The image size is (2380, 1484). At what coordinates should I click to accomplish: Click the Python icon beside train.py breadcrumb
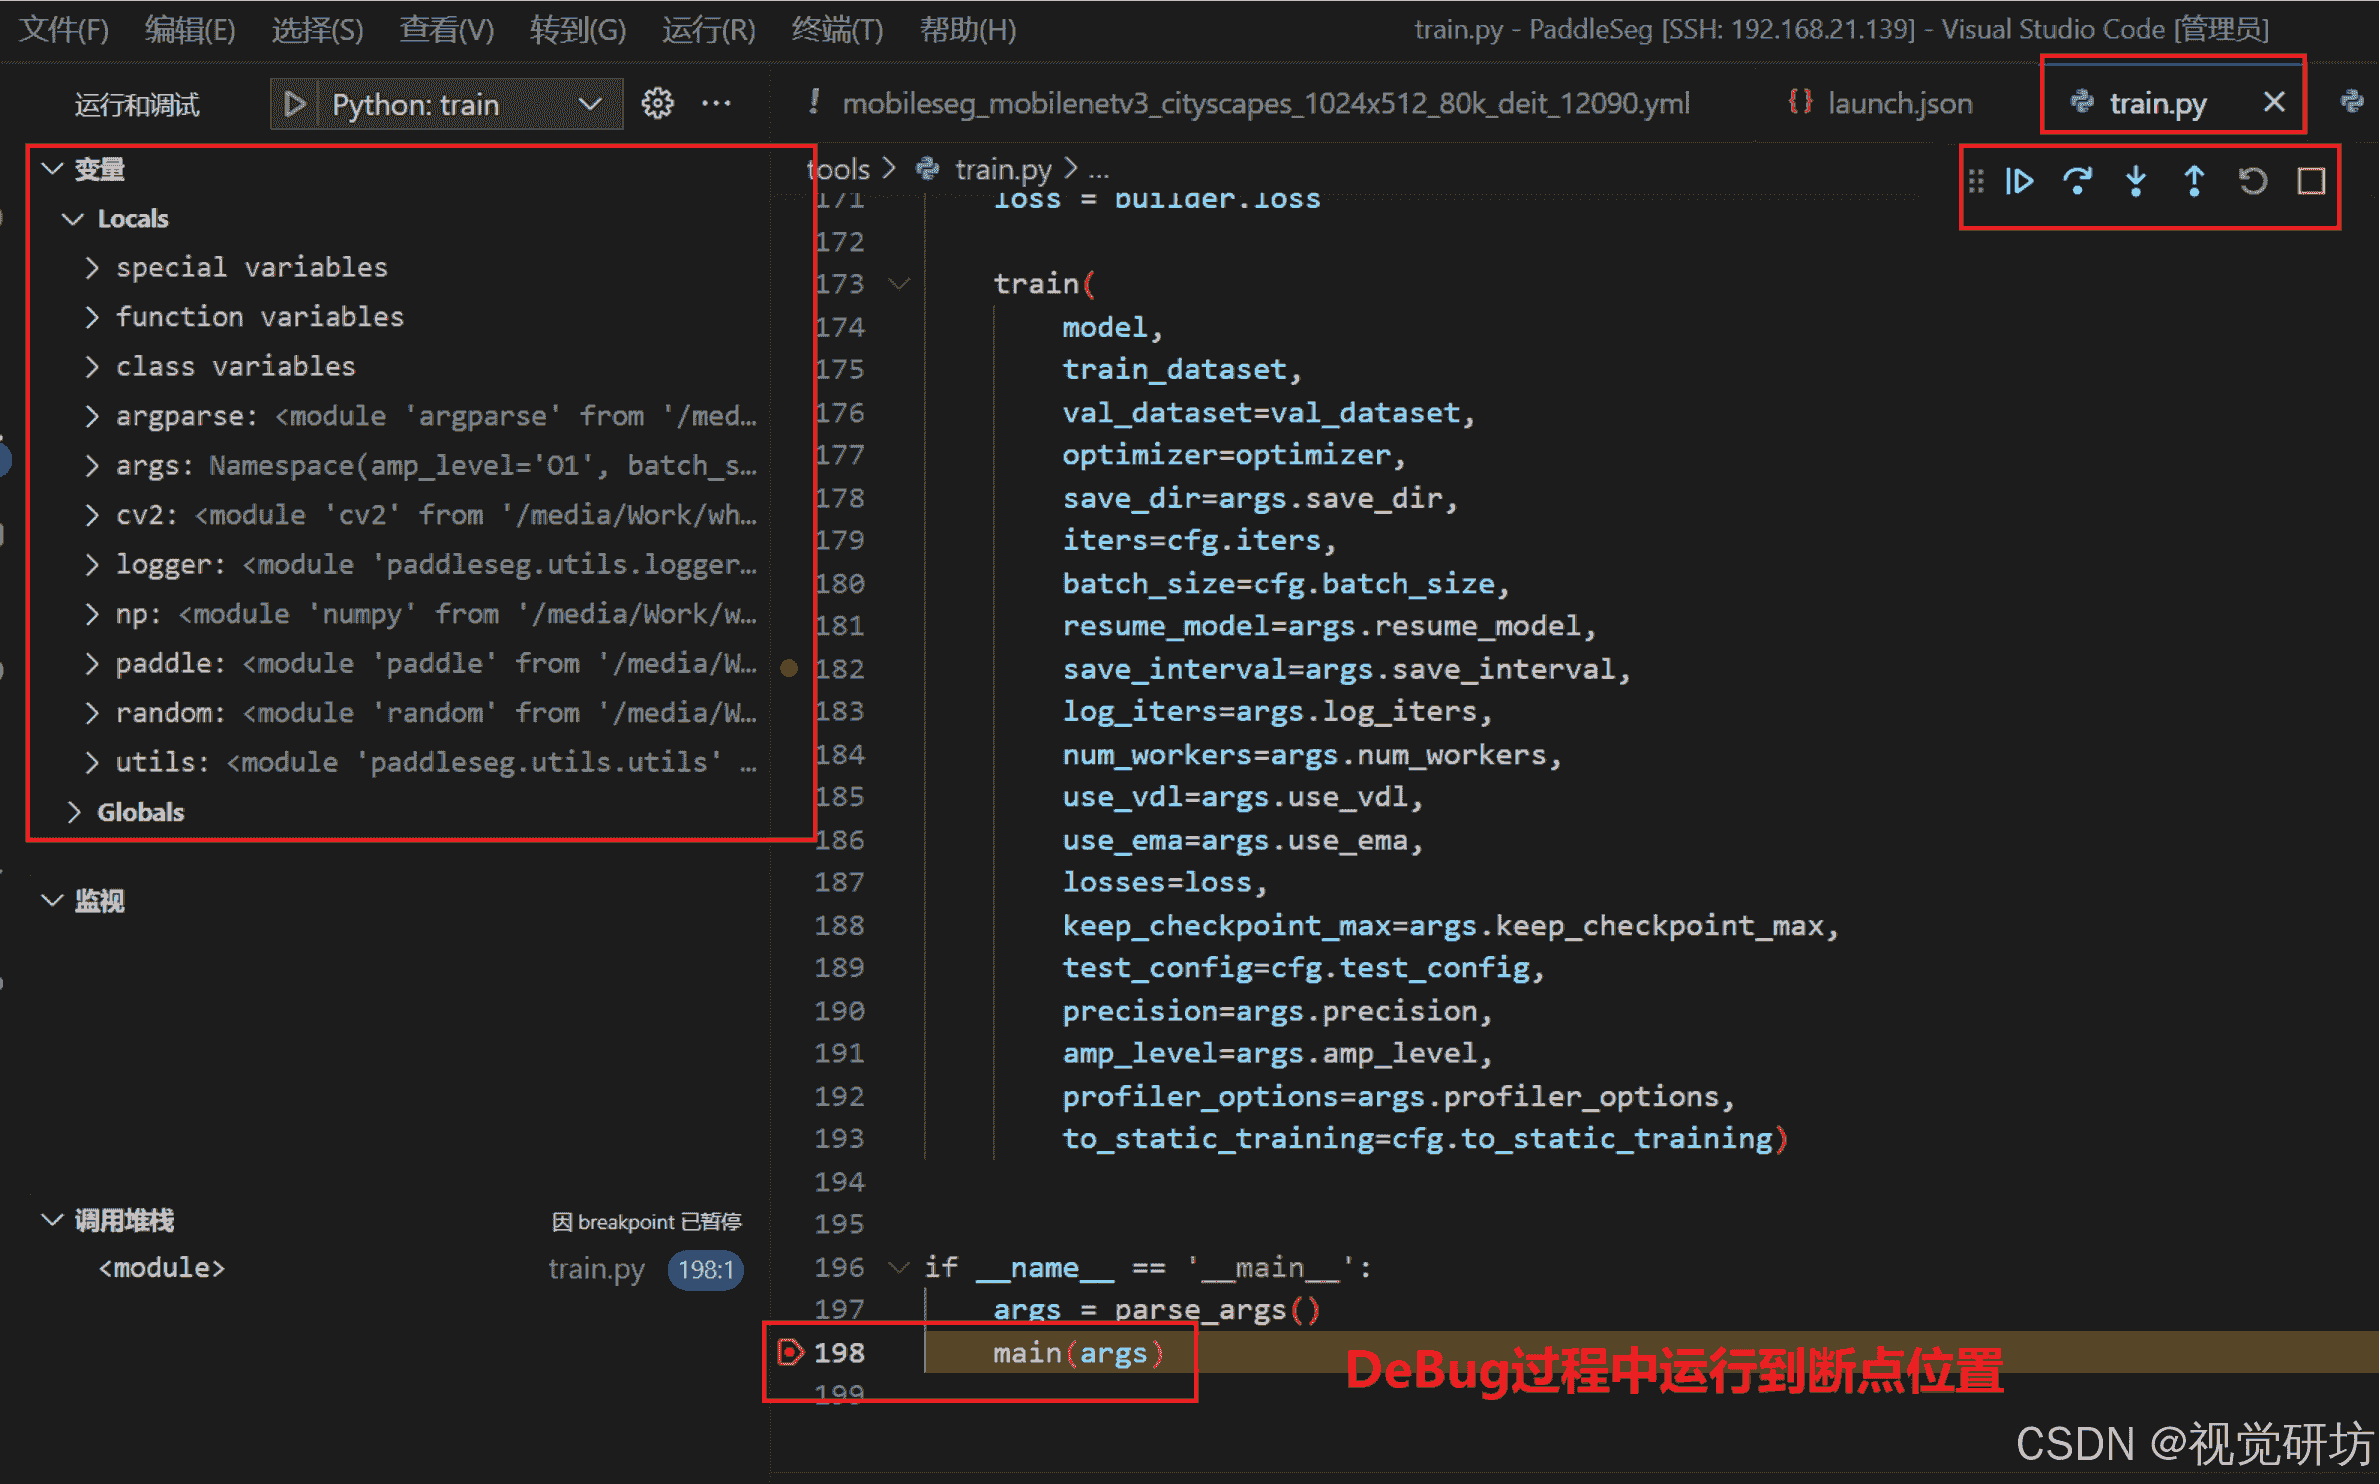[x=927, y=168]
